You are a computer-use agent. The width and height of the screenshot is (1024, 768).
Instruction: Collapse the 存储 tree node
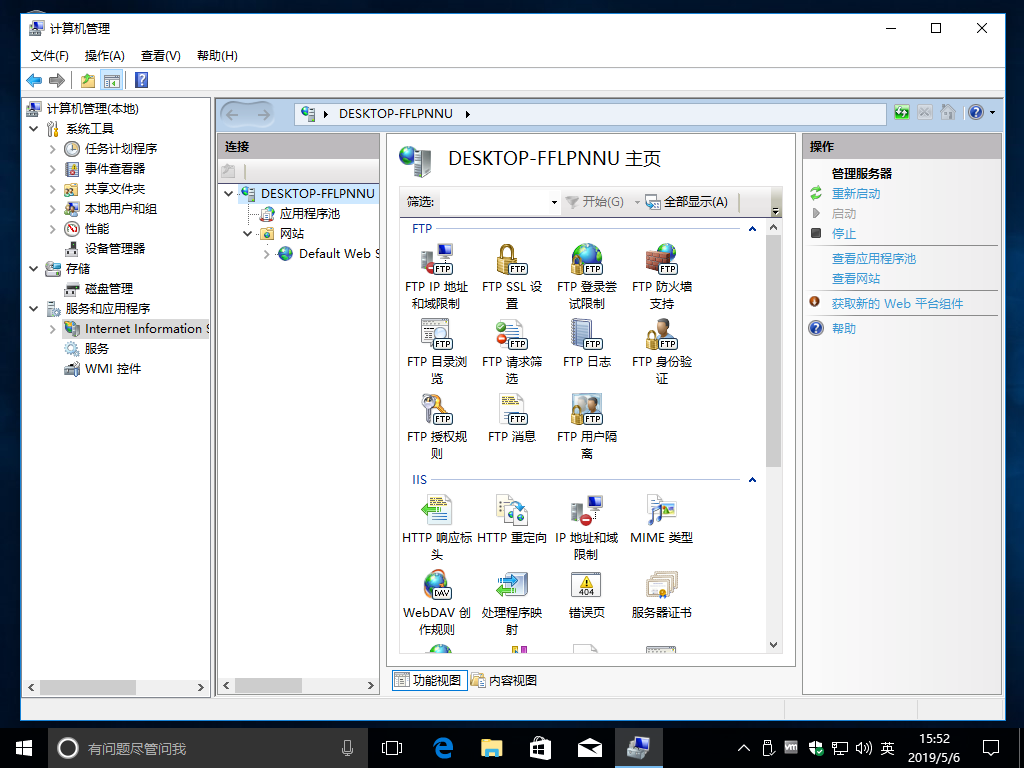click(x=34, y=268)
